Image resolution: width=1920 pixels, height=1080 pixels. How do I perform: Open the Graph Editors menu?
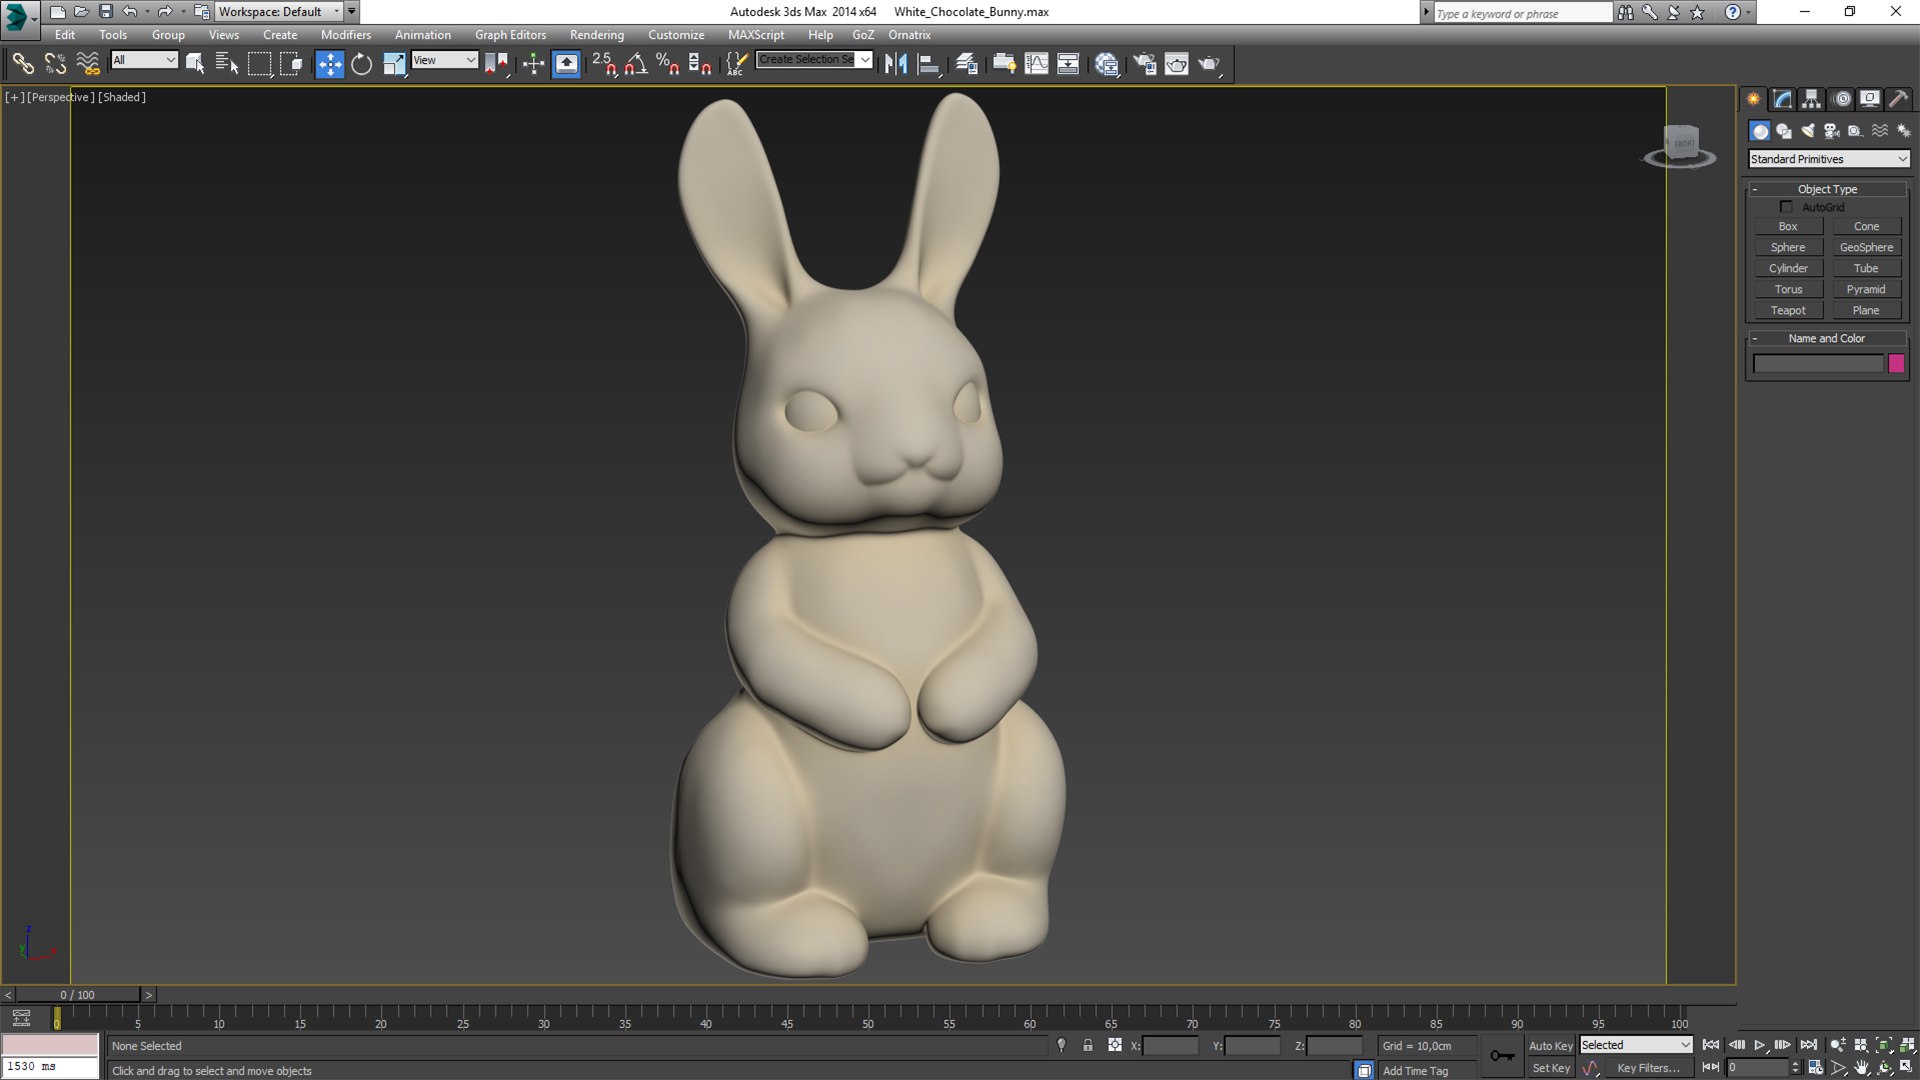click(510, 35)
